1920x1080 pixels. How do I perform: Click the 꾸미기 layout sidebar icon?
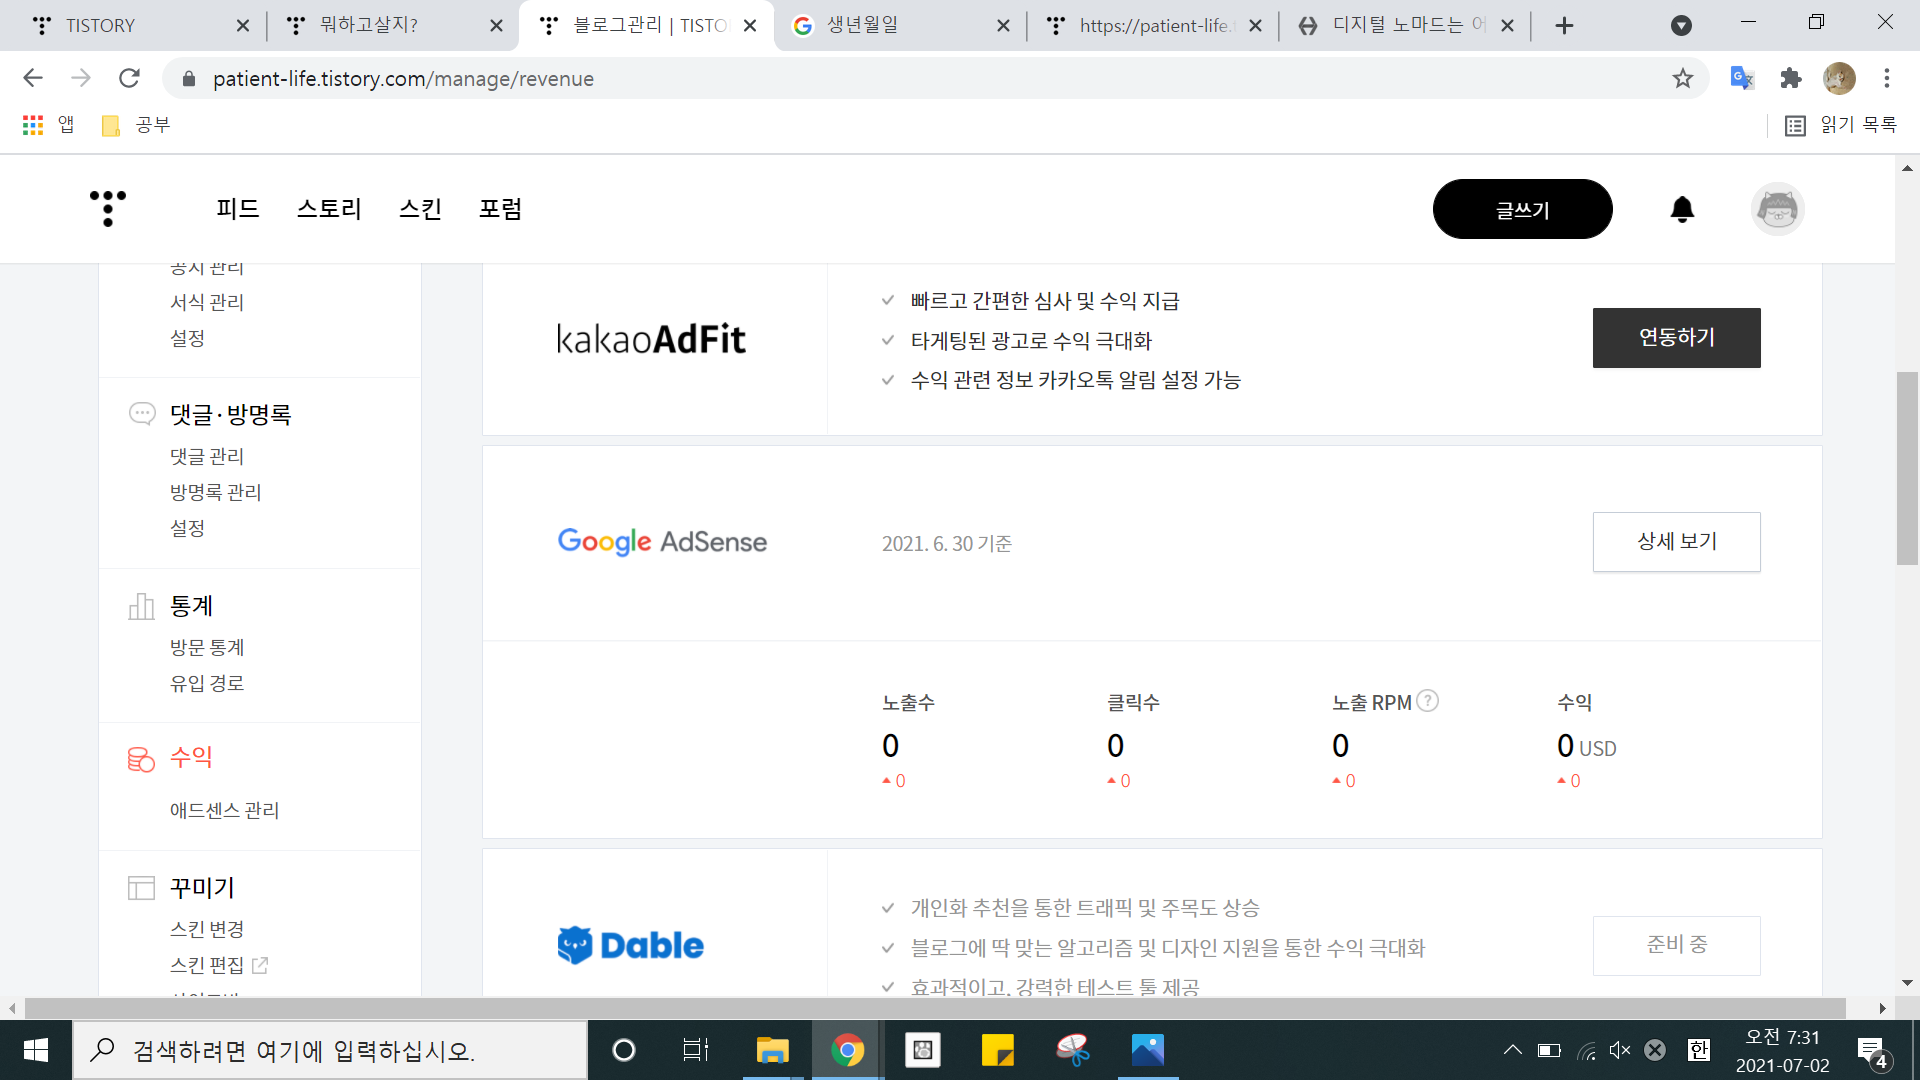click(x=141, y=888)
